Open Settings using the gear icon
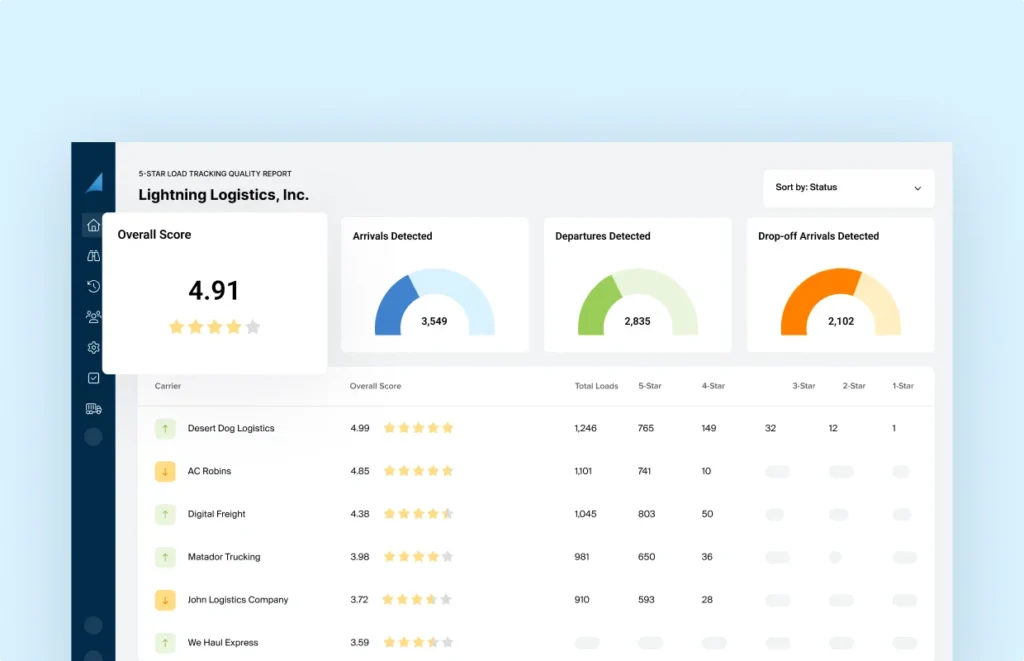This screenshot has height=661, width=1024. click(x=93, y=347)
